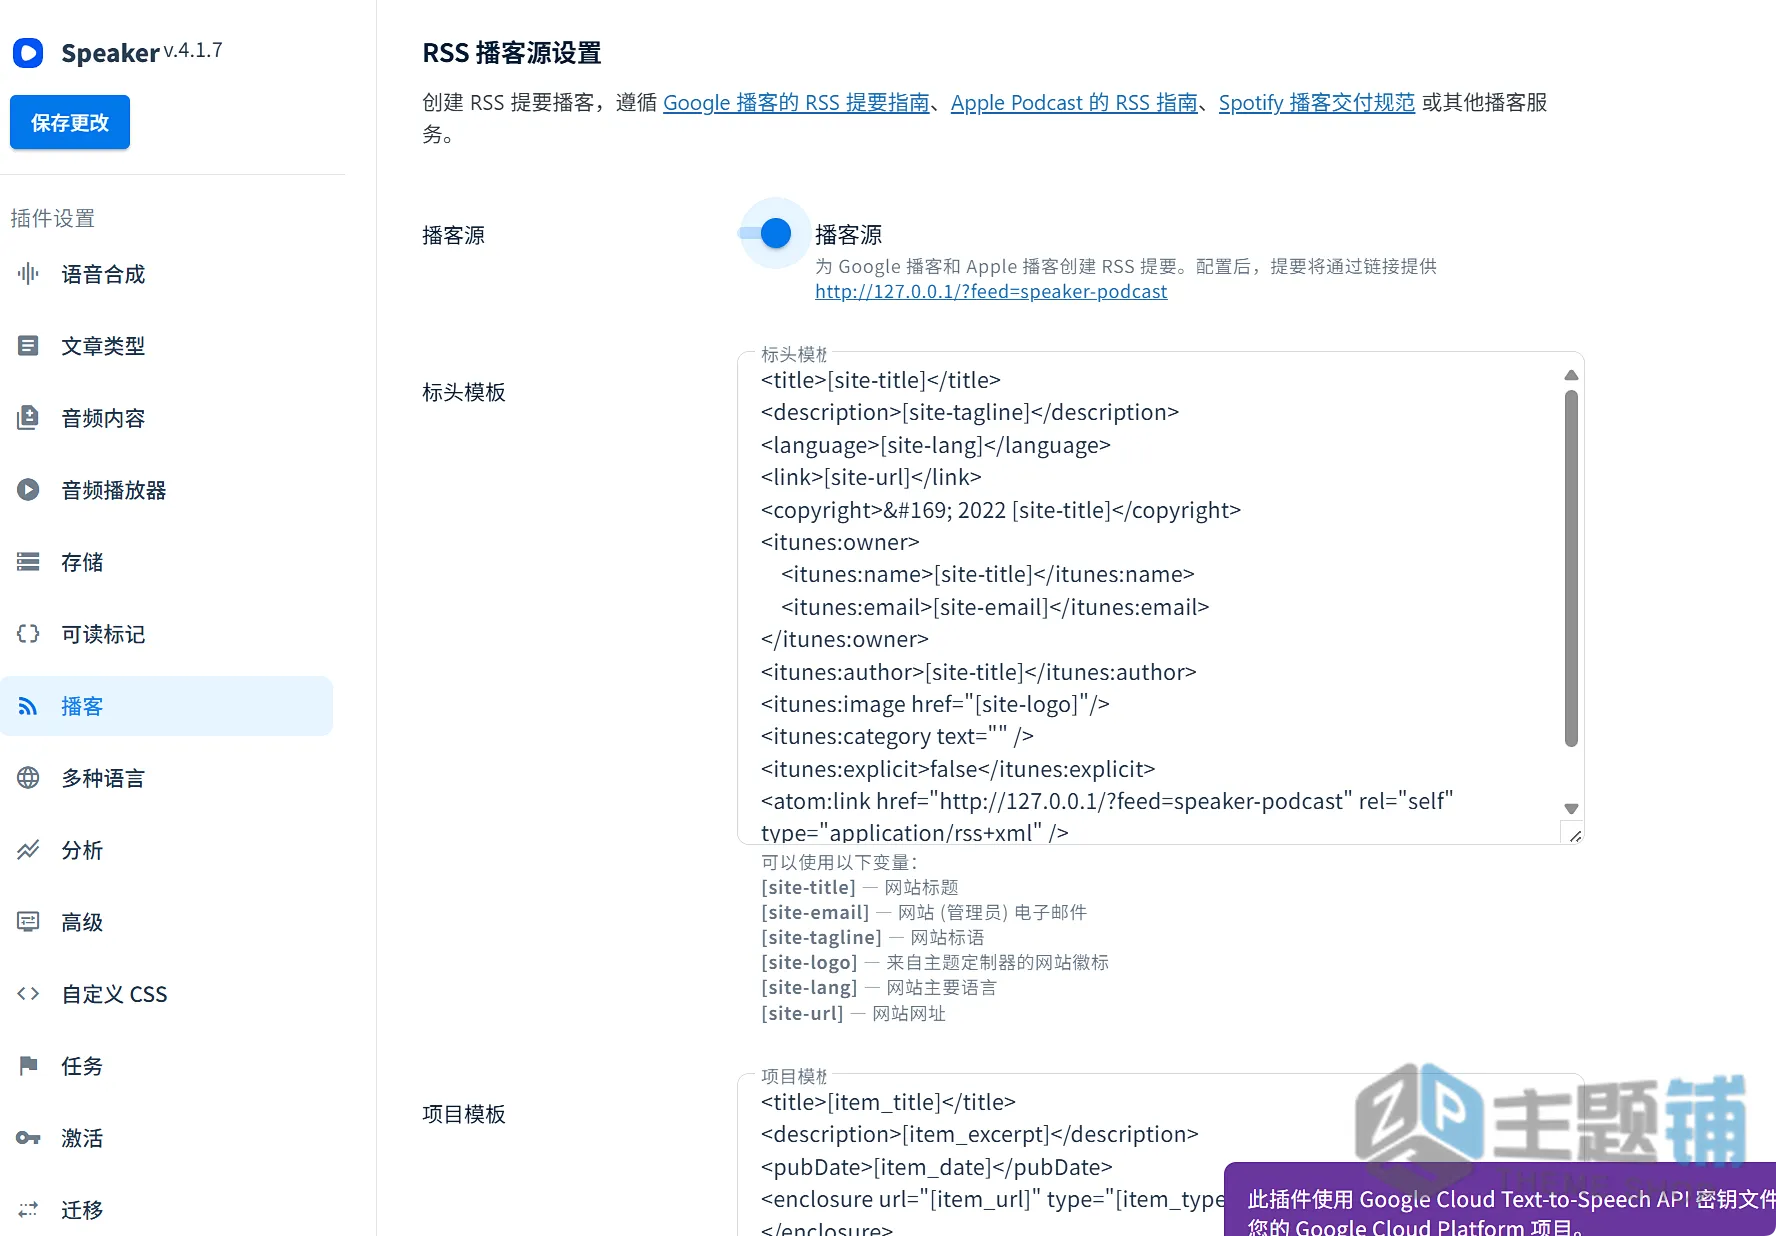Select the active 播客 tab
The width and height of the screenshot is (1776, 1236).
pyautogui.click(x=166, y=706)
